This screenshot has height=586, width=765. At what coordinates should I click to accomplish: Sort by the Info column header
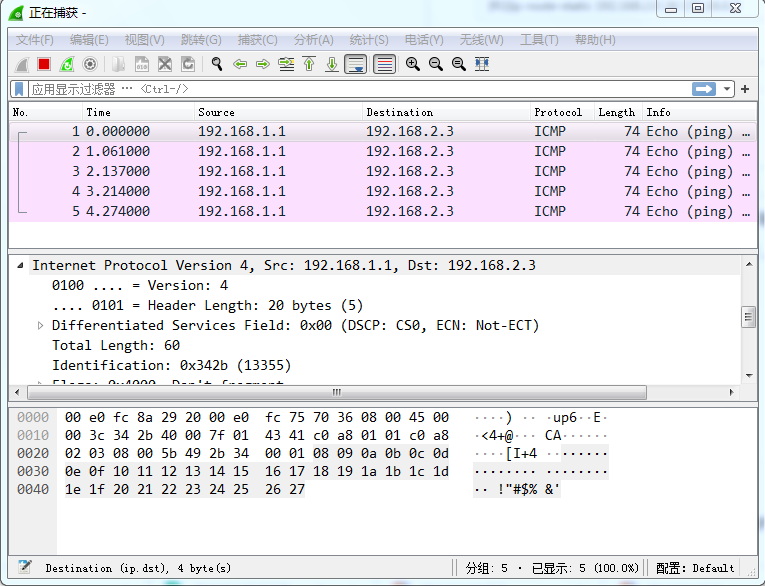click(x=699, y=112)
